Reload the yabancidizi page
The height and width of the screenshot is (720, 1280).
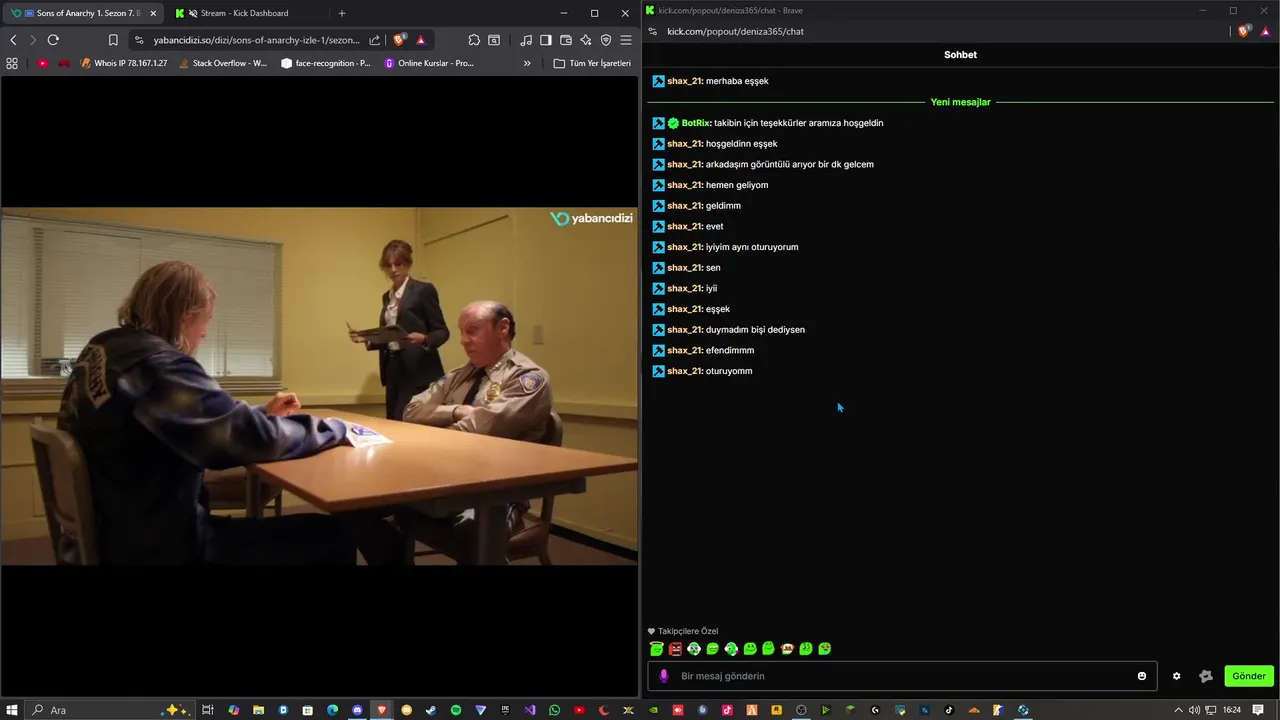pos(53,40)
